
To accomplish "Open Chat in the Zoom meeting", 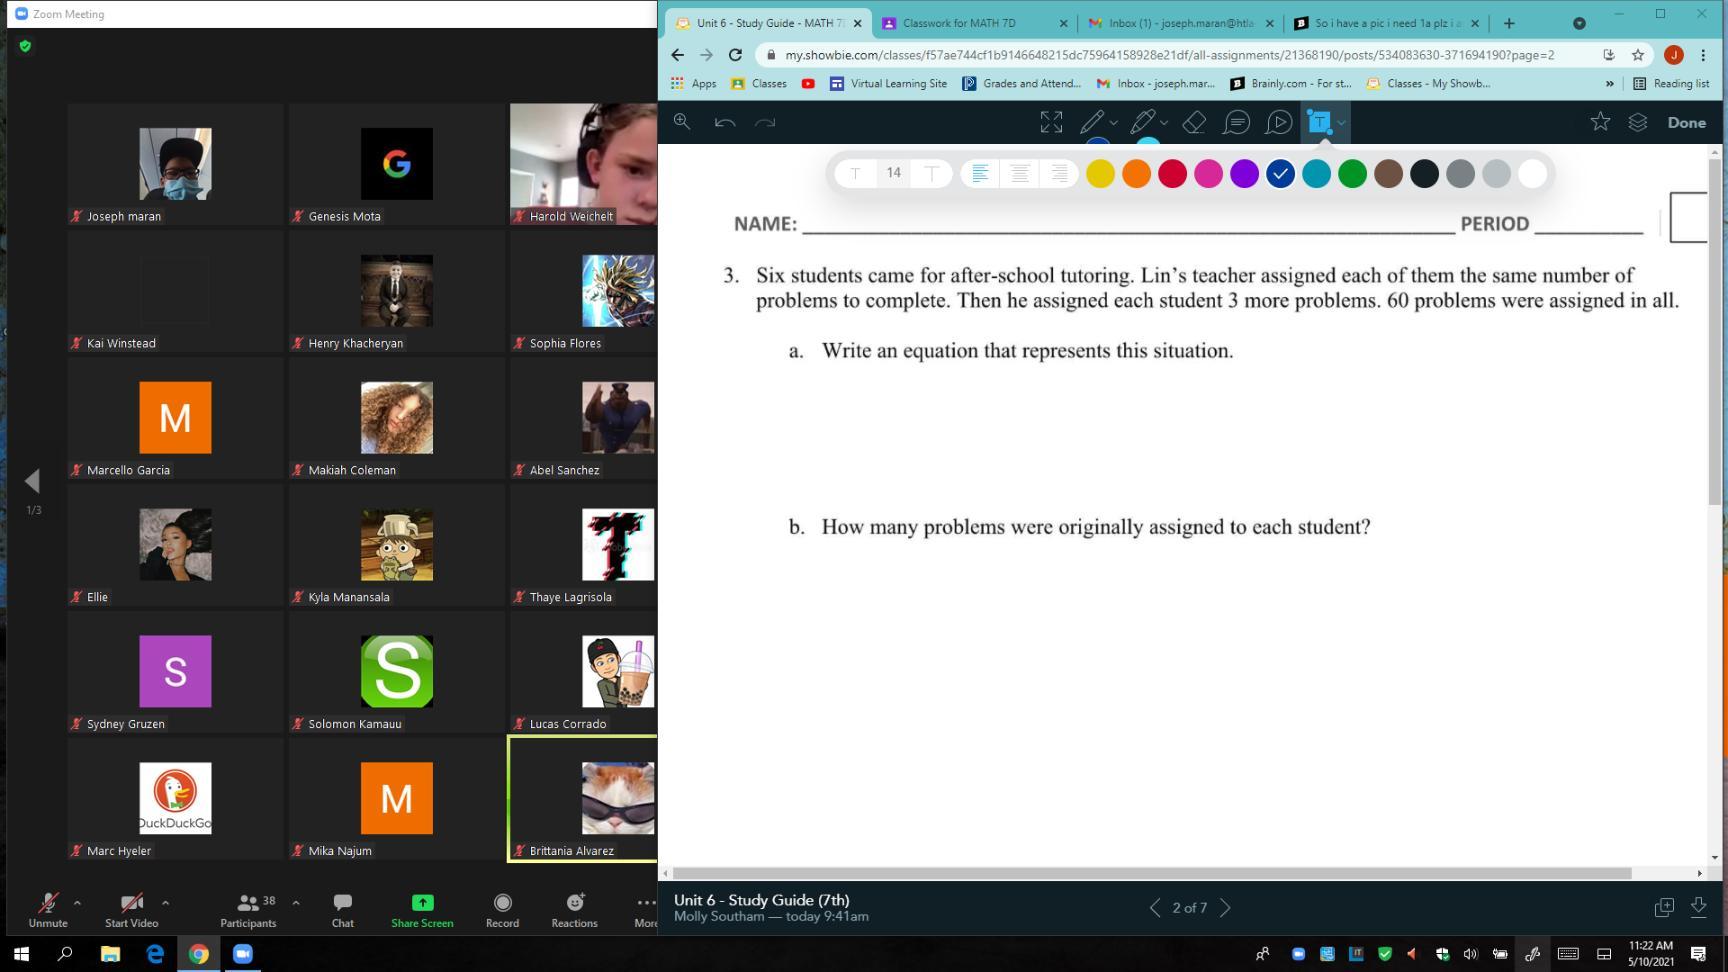I will [x=343, y=910].
